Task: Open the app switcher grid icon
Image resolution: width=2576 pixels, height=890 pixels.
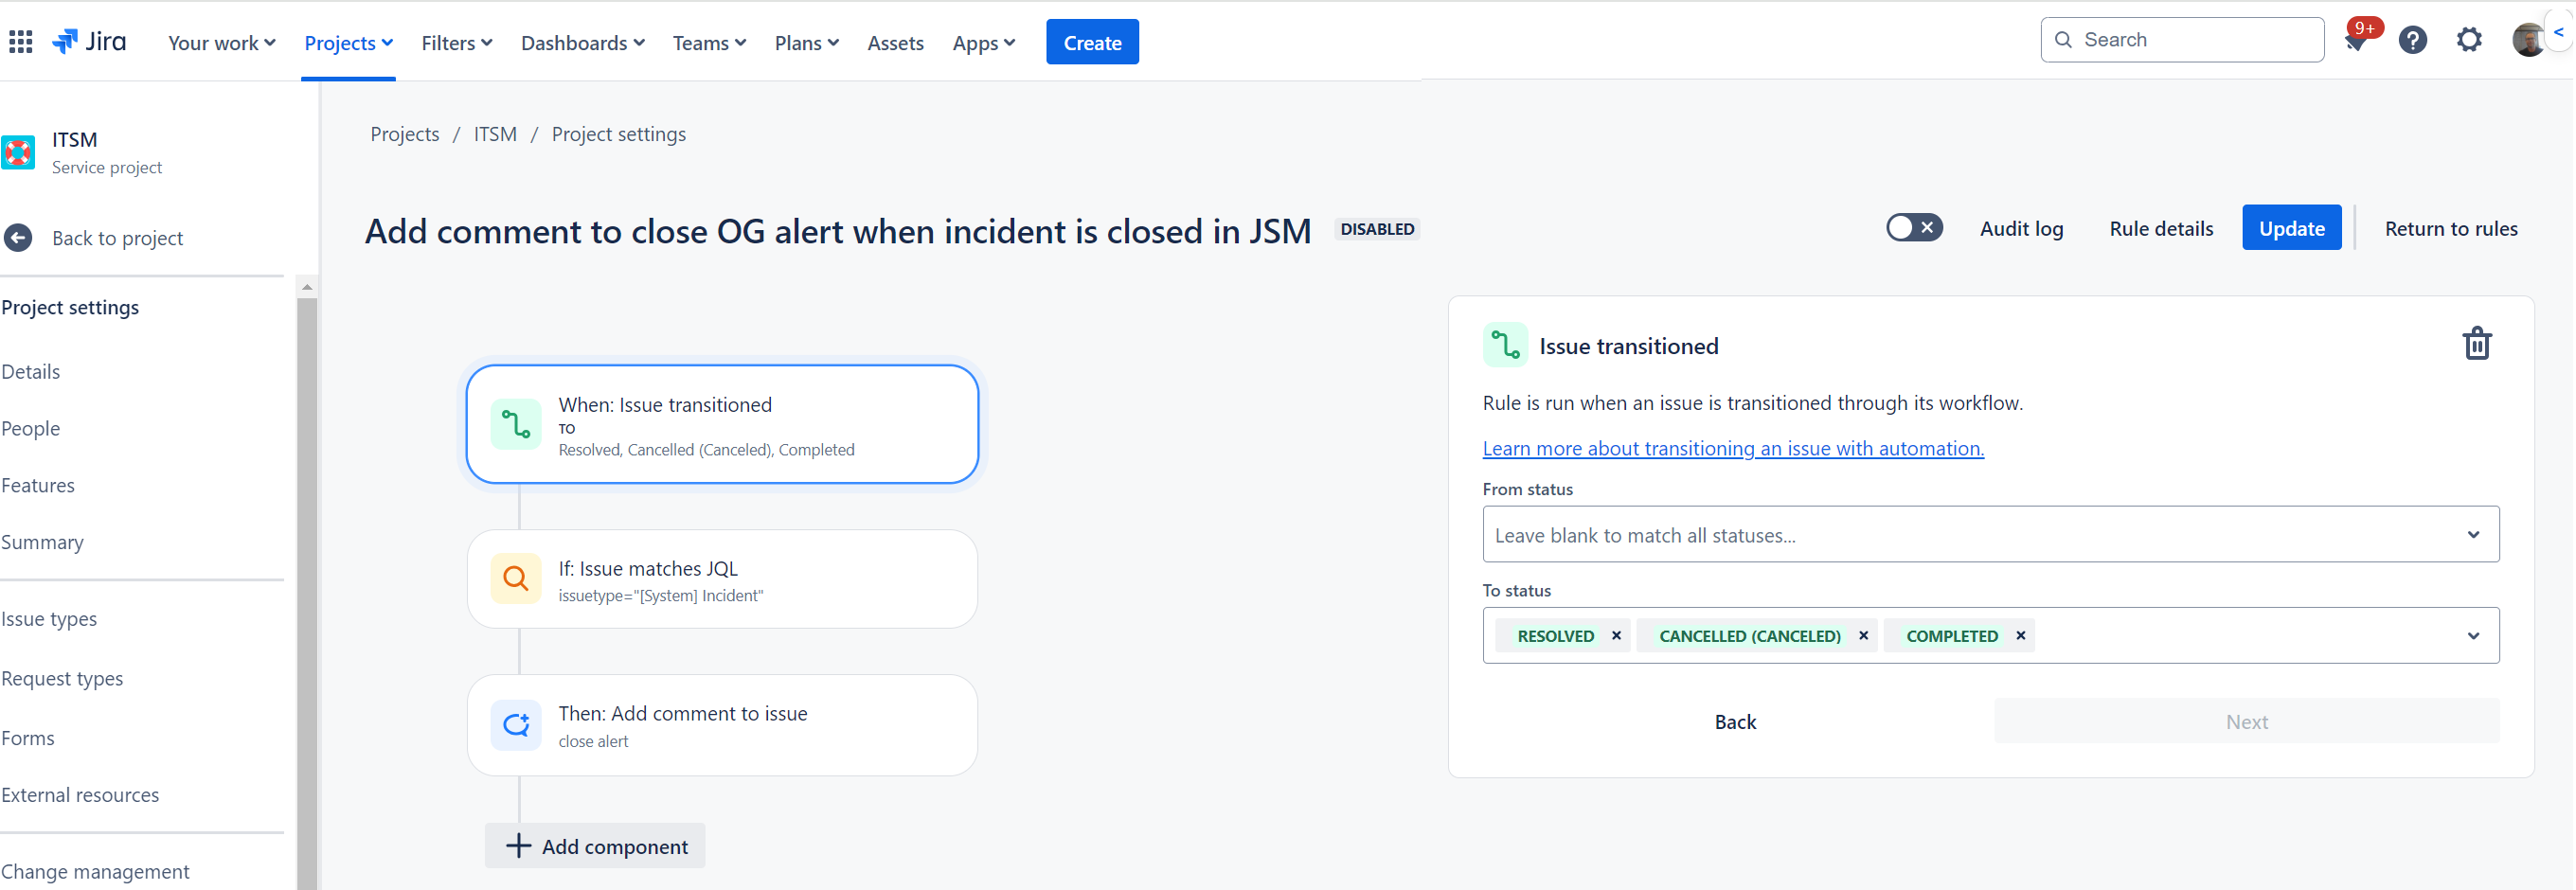Action: tap(21, 42)
